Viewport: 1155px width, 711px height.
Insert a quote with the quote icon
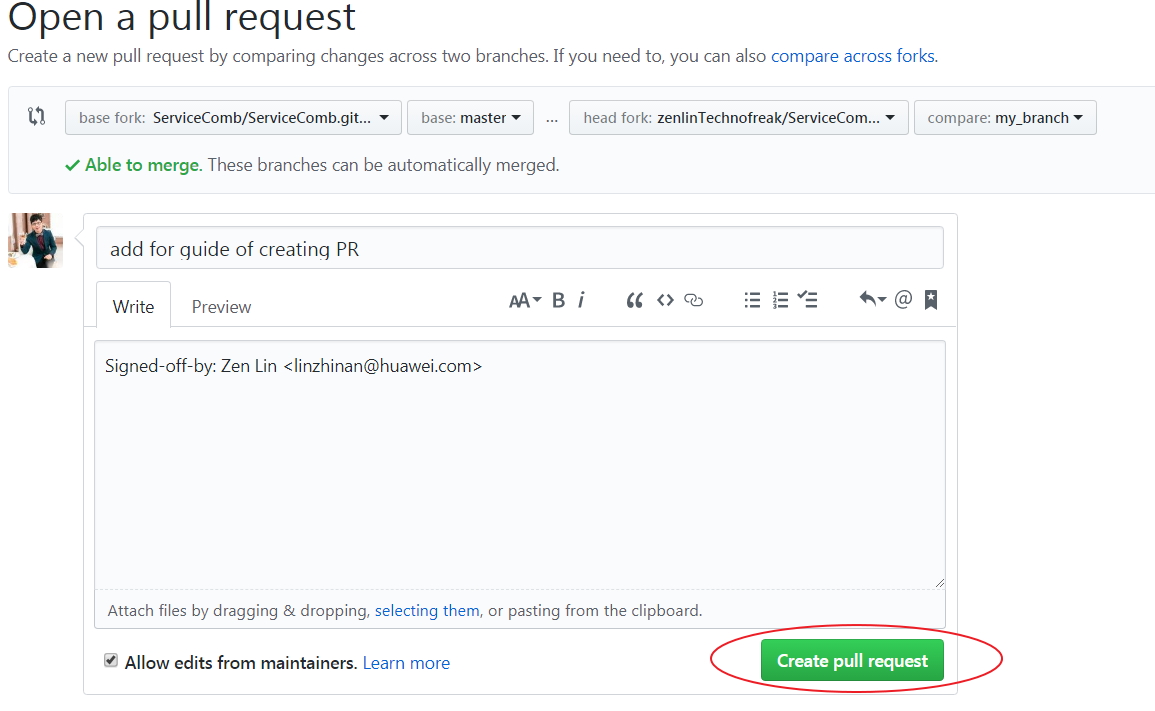coord(634,300)
